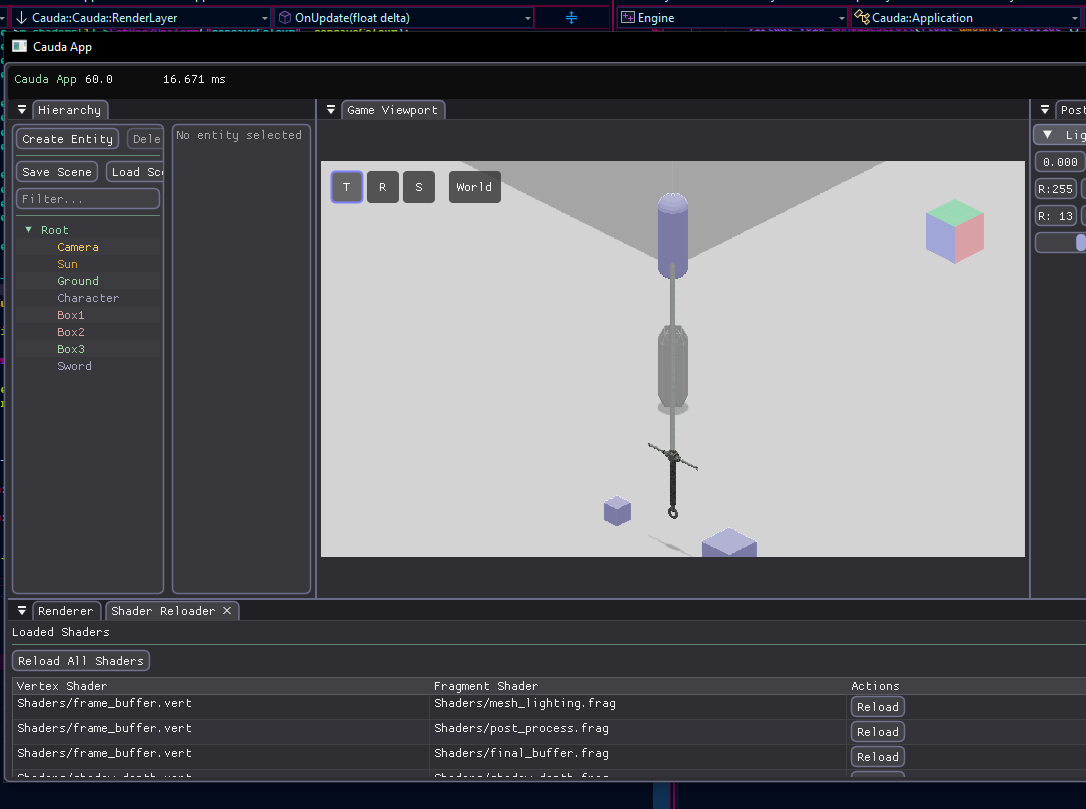Collapse the Root node in hierarchy
The height and width of the screenshot is (809, 1086).
coord(29,230)
